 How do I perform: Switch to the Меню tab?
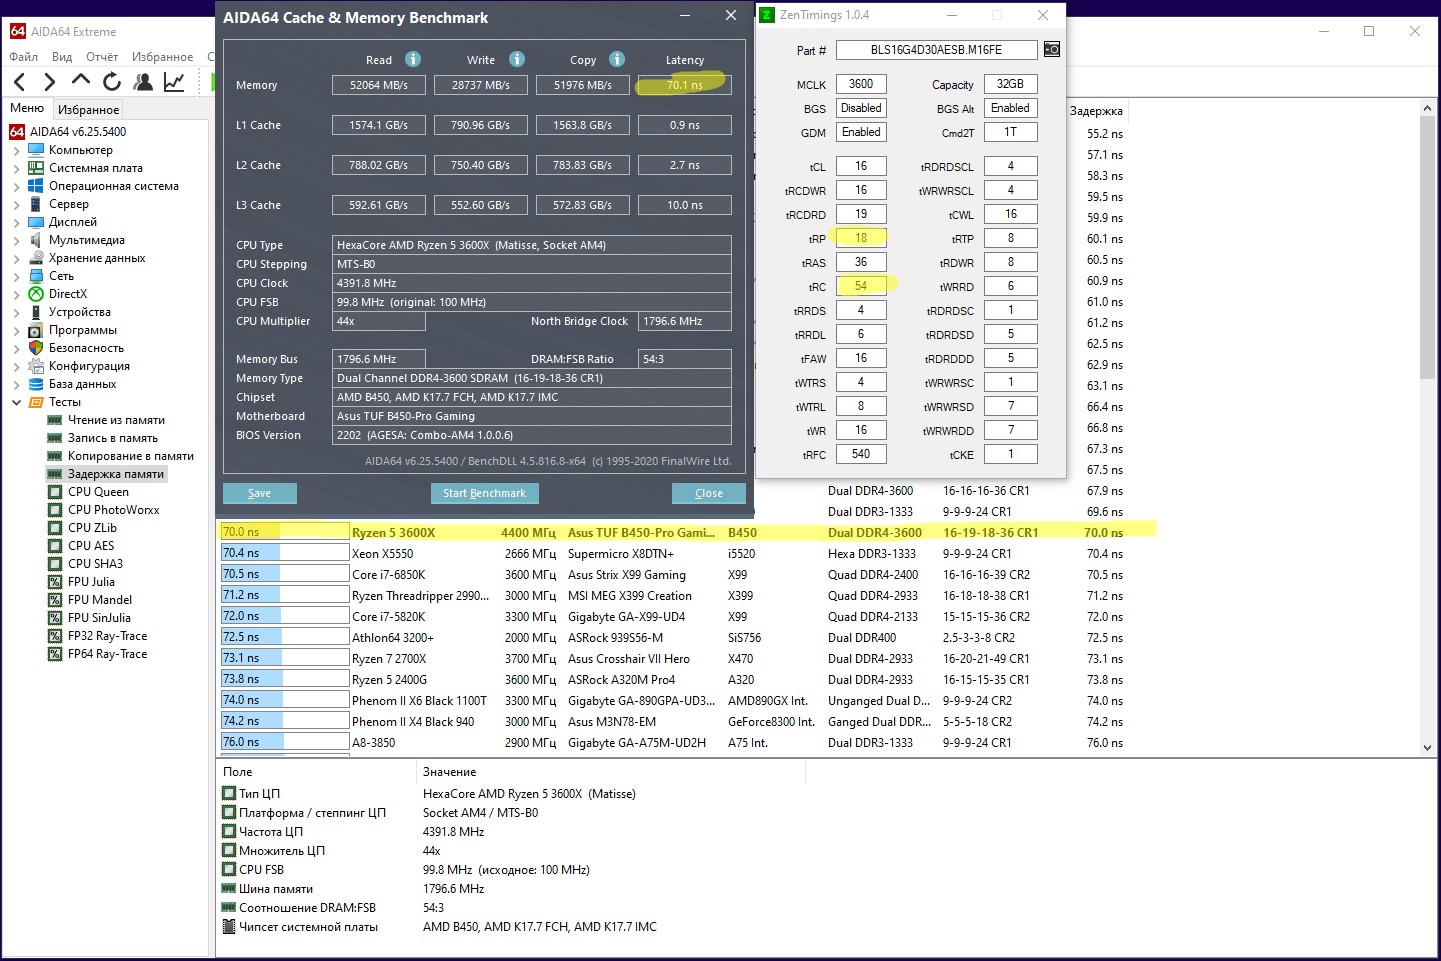tap(27, 108)
